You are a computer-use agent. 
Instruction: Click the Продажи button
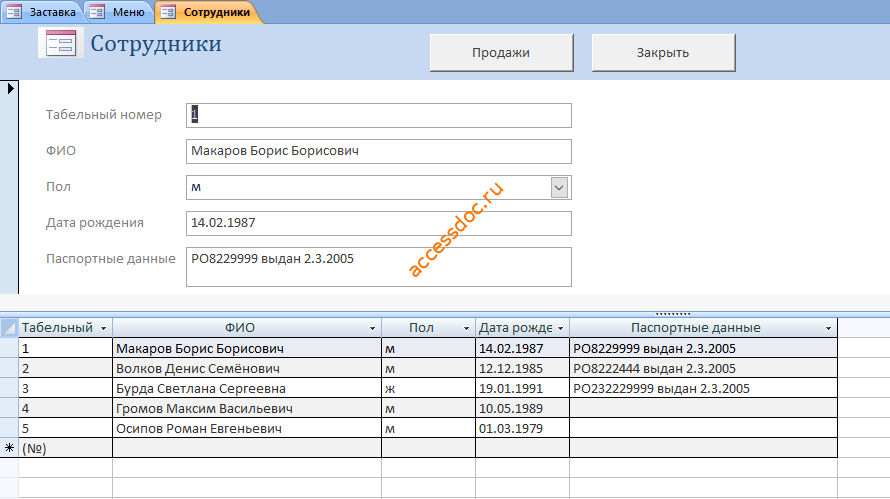coord(501,53)
